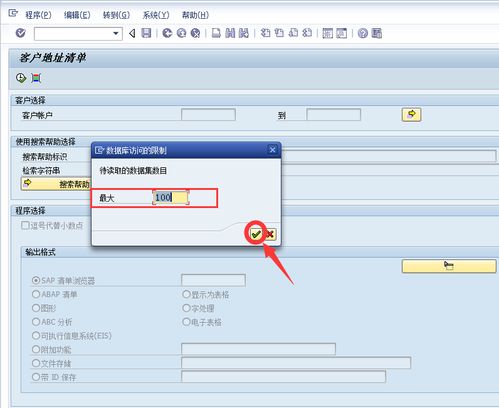
Task: Open multiple selection arrow for 客户帐户
Action: [411, 115]
